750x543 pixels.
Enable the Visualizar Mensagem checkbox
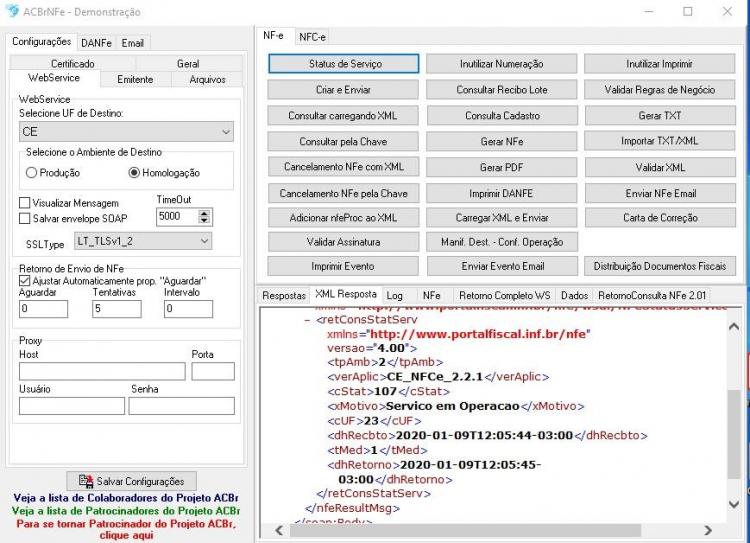(24, 203)
